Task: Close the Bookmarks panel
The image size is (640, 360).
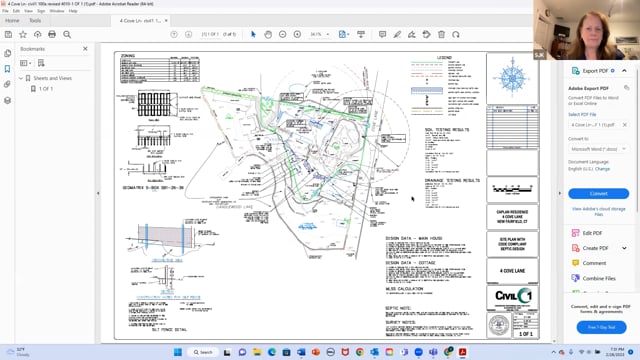Action: pos(85,49)
